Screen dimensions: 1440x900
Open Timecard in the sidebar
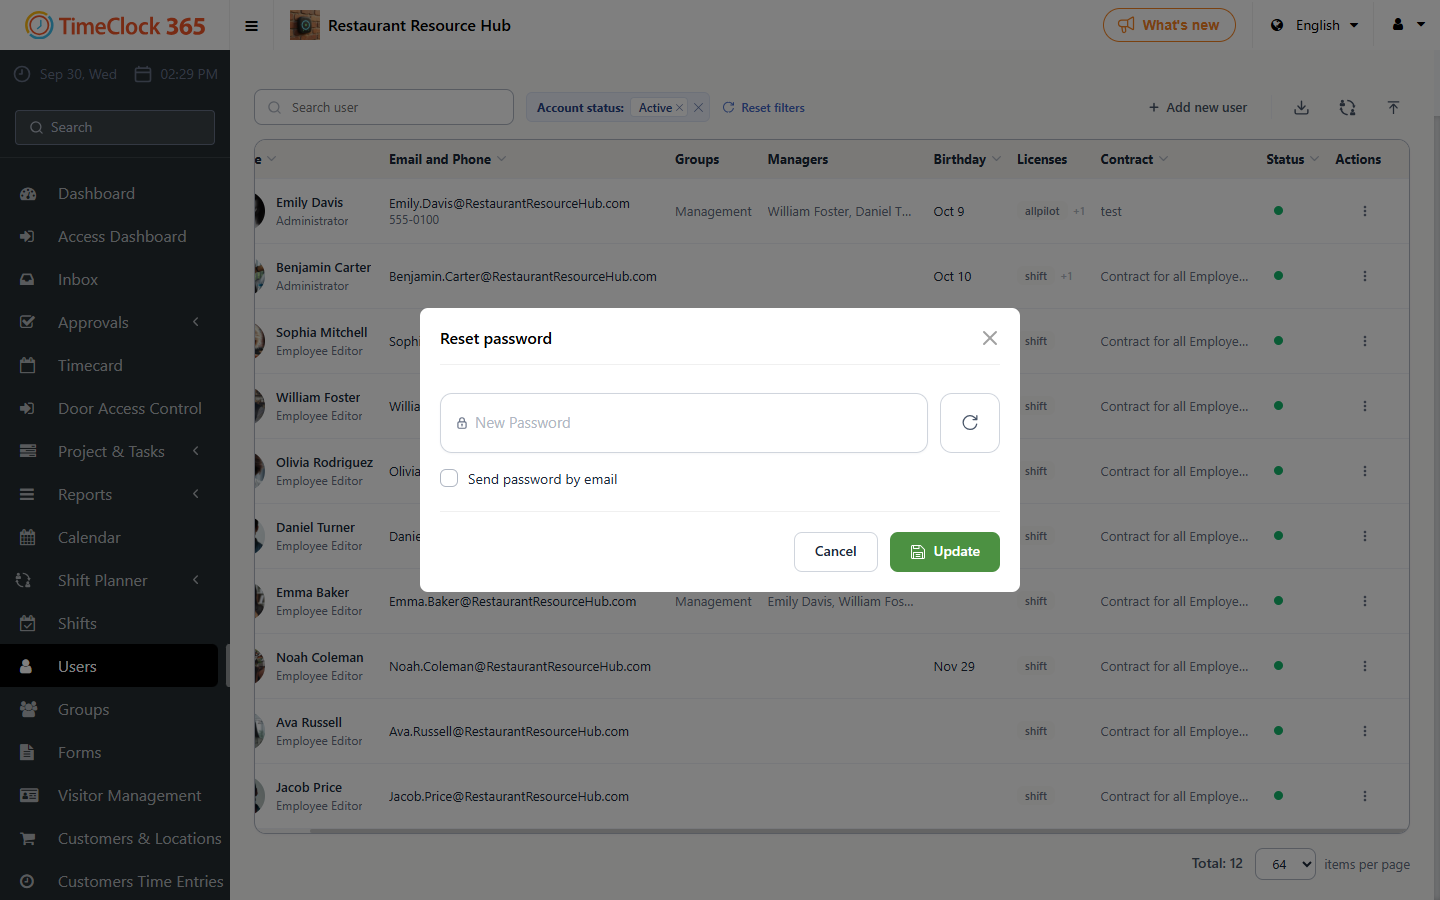click(90, 365)
